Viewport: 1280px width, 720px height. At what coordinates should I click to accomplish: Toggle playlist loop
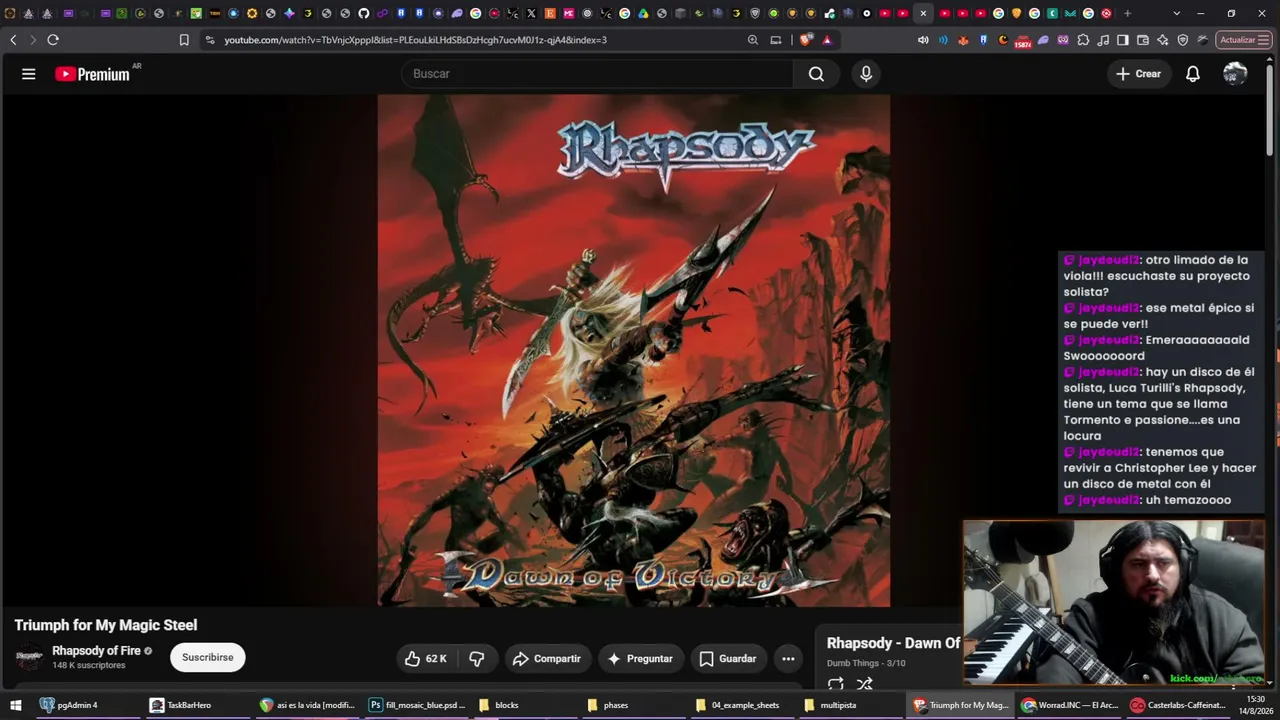point(836,684)
